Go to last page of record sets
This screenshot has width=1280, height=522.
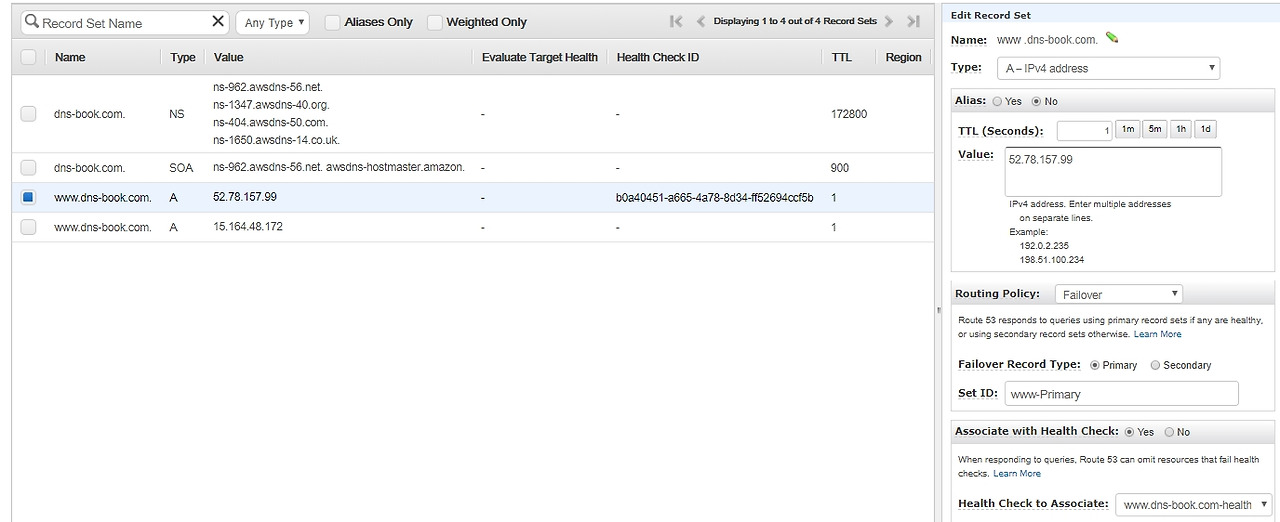pos(913,21)
